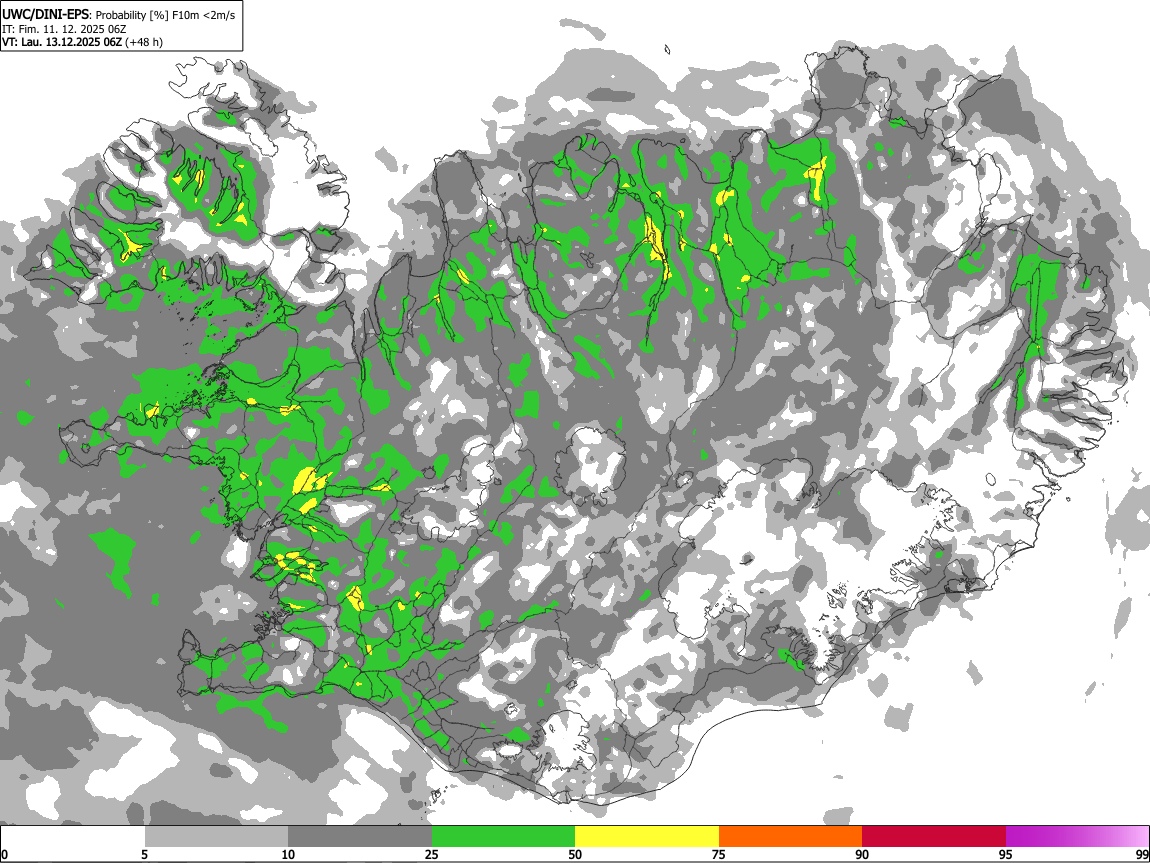Click the green 25–50% legend segment
This screenshot has height=863, width=1150.
[503, 836]
